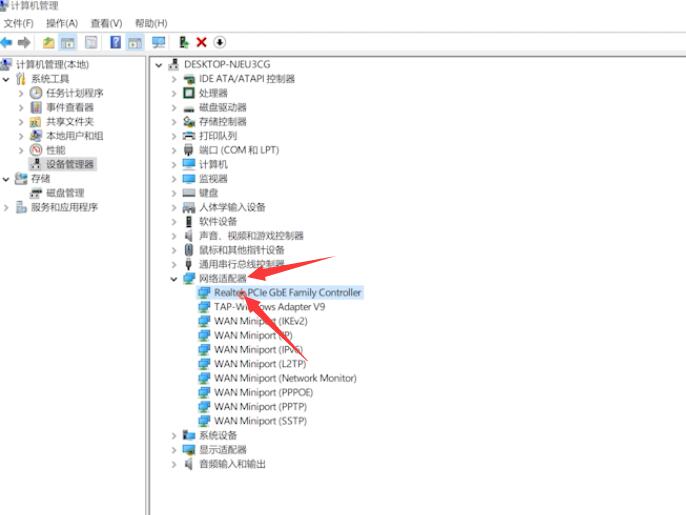Select 磁盘管理 in left tree
The width and height of the screenshot is (686, 515).
tap(65, 193)
